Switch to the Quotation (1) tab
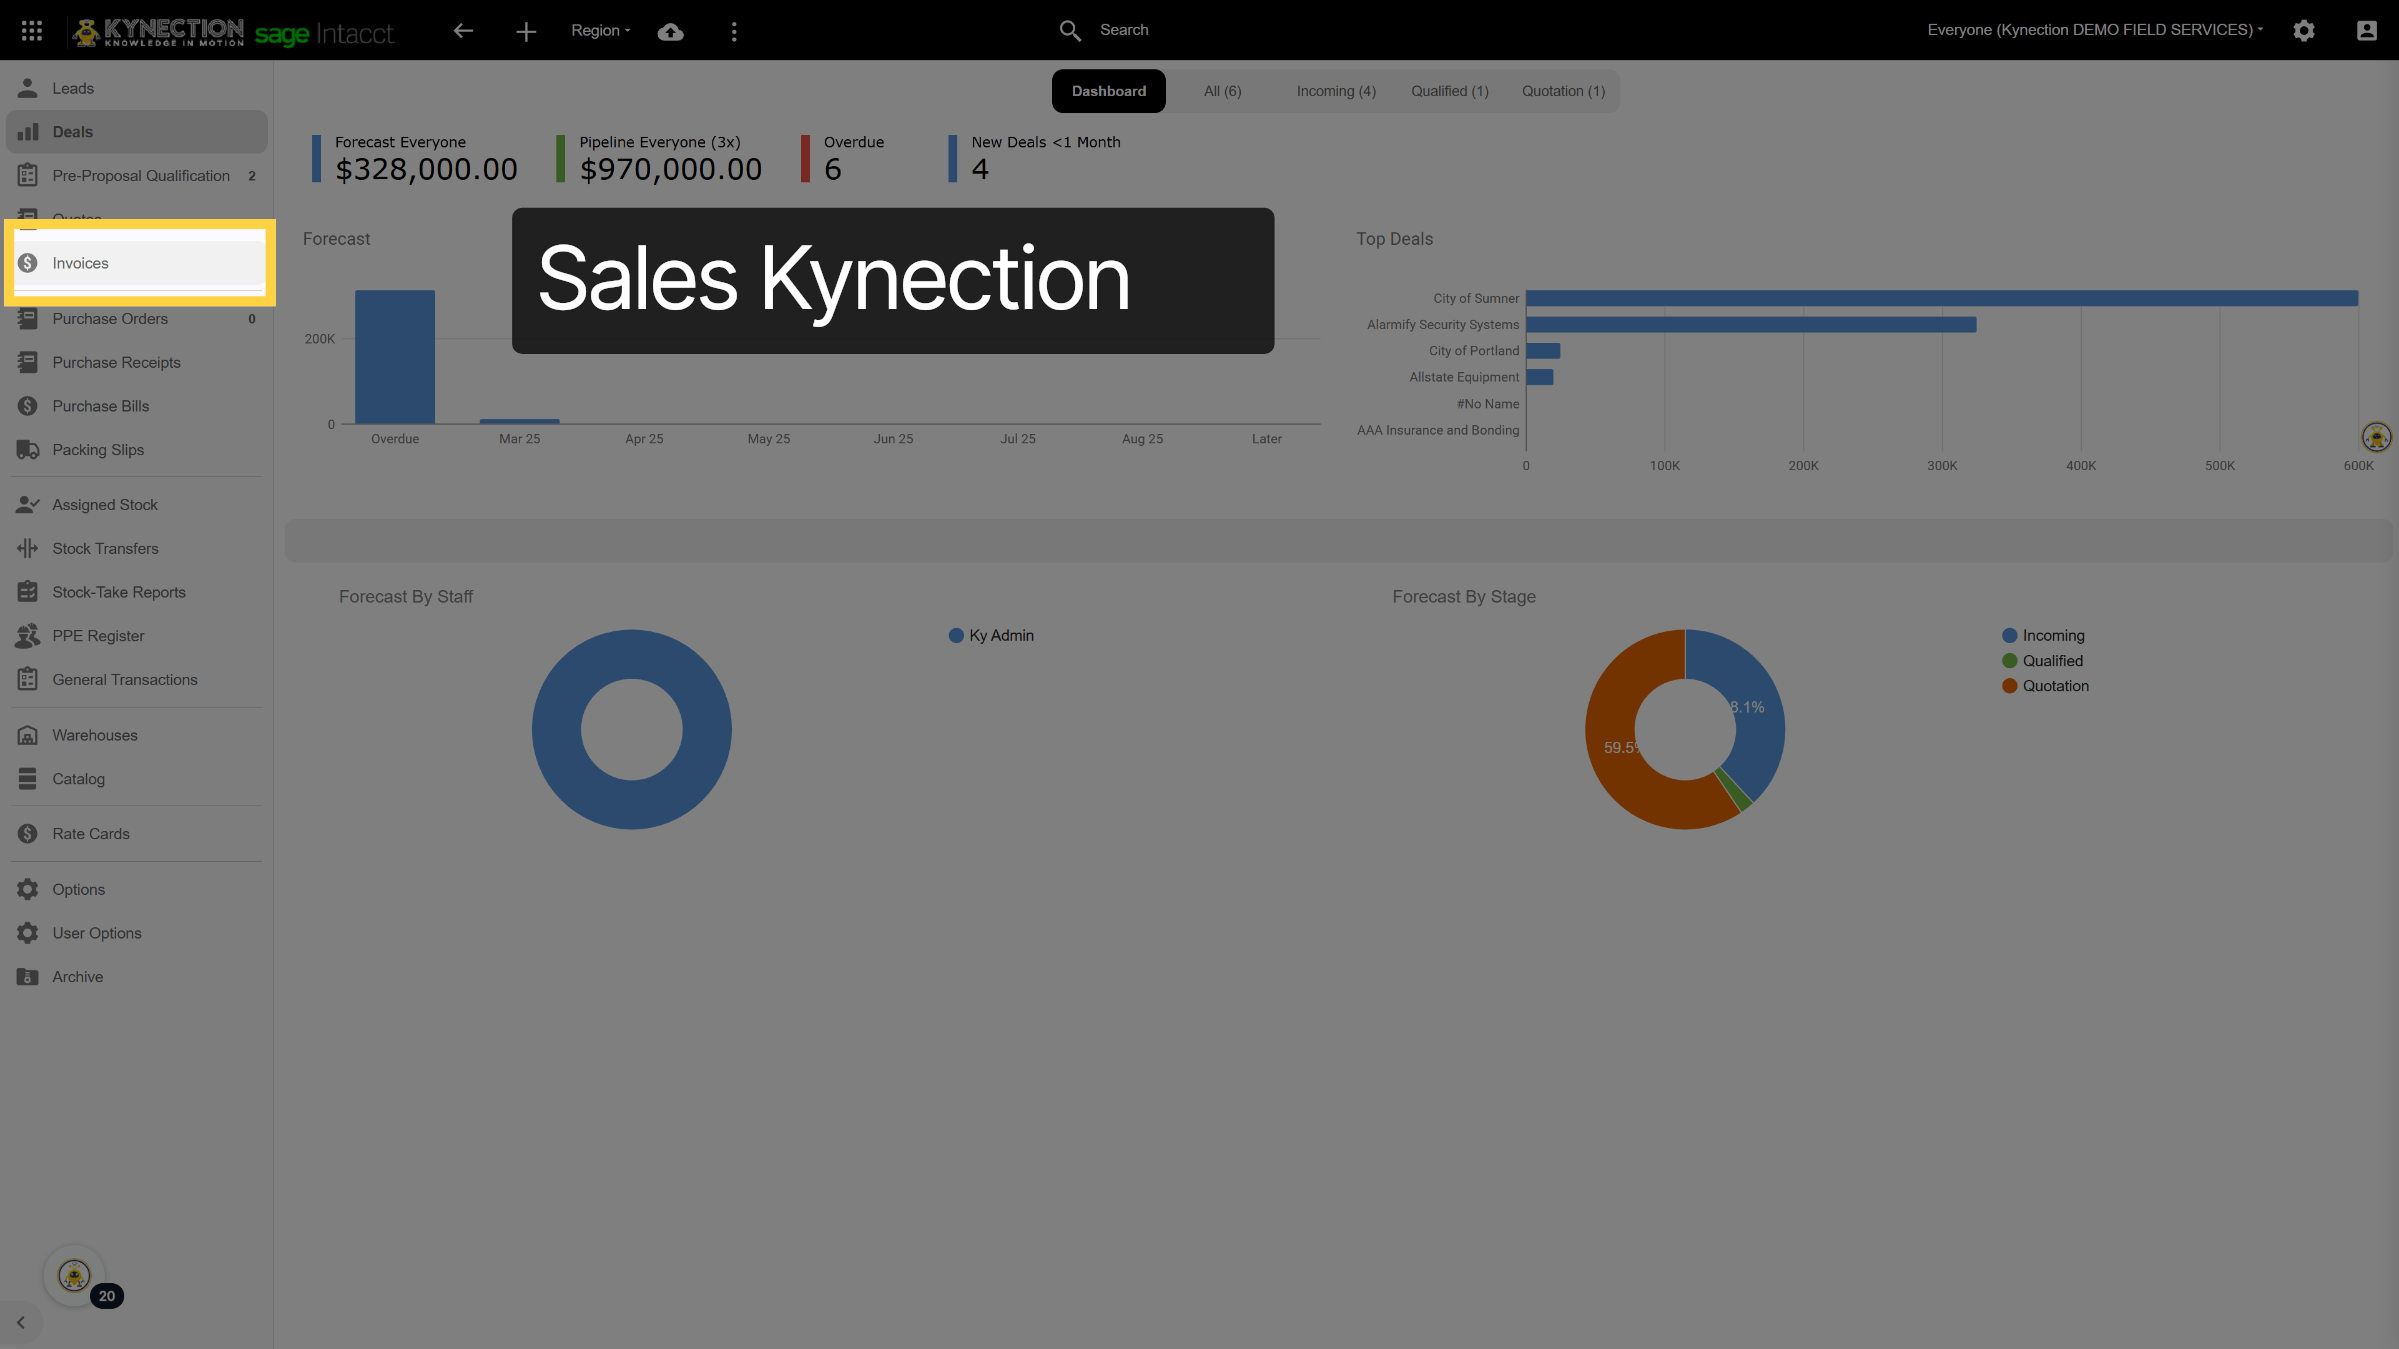 point(1563,91)
